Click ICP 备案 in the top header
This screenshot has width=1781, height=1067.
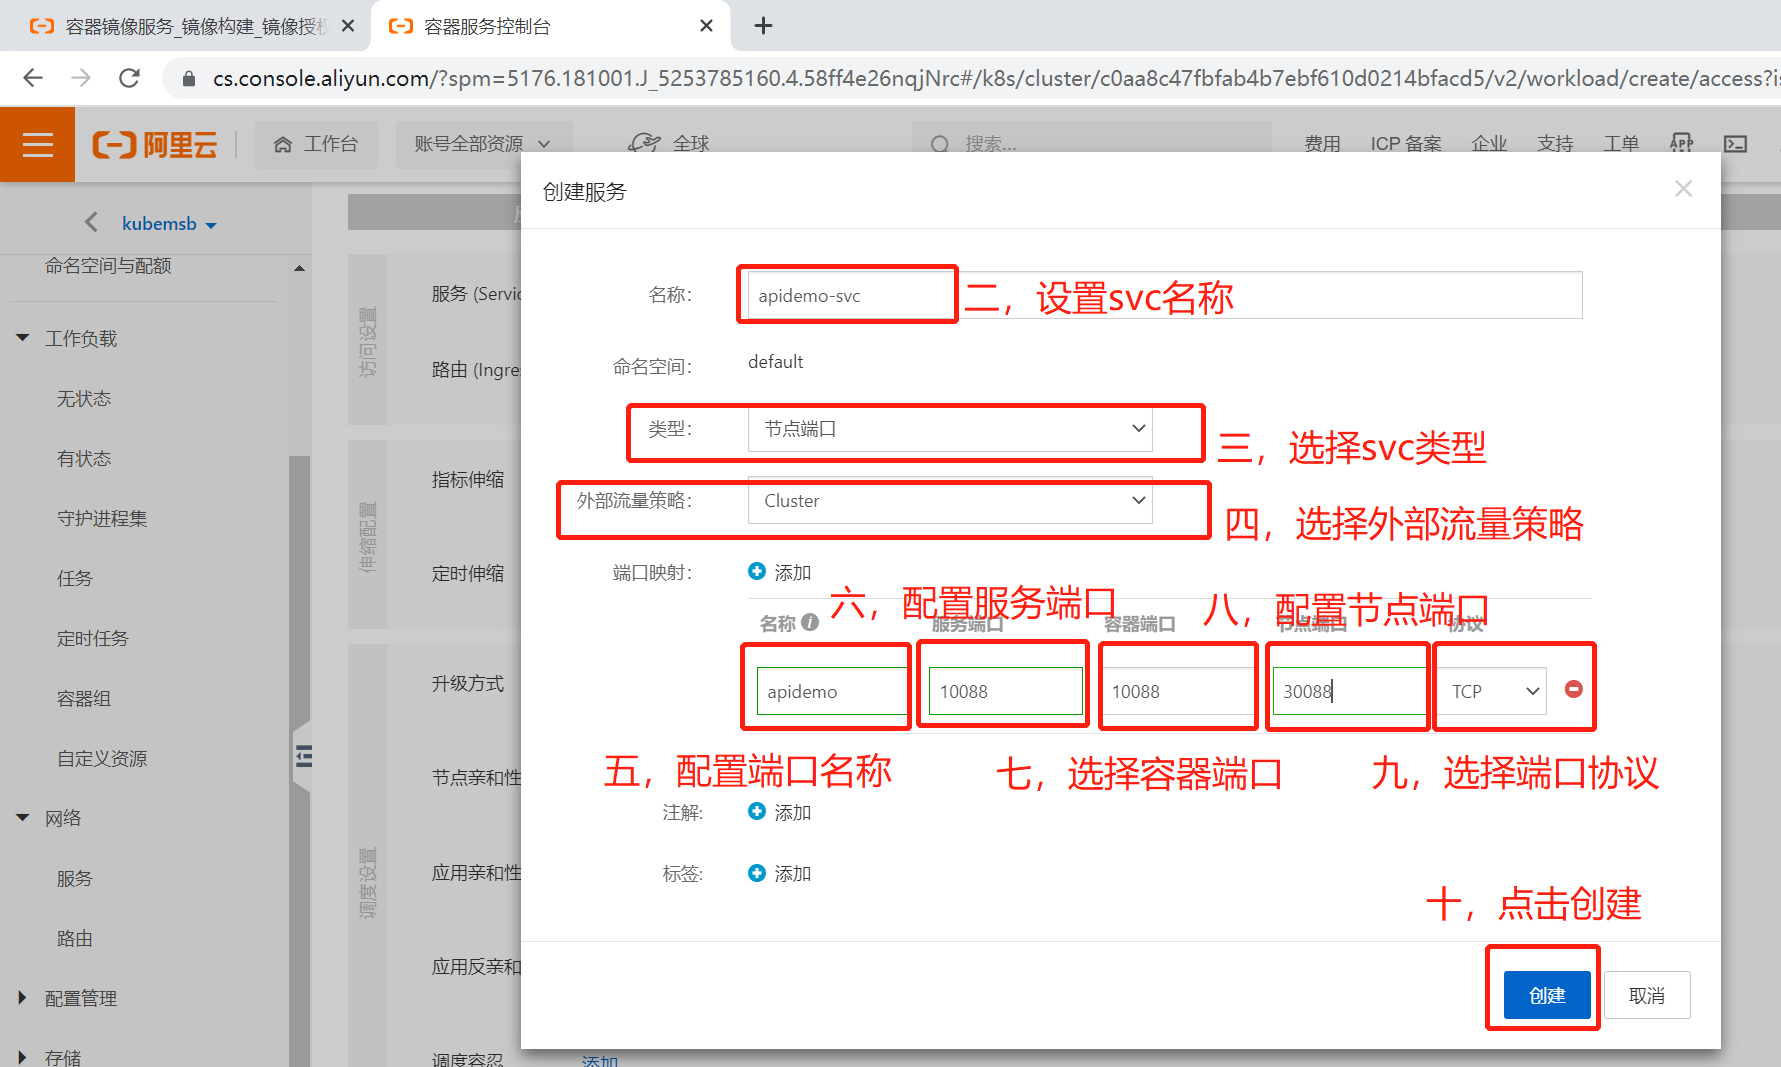(1406, 144)
